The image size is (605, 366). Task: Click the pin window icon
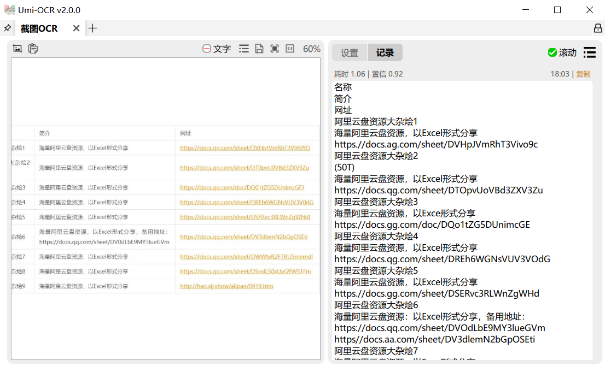7,28
